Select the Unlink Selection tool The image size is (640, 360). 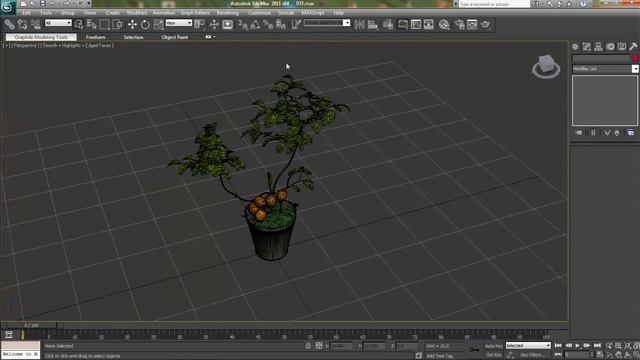pyautogui.click(x=22, y=24)
